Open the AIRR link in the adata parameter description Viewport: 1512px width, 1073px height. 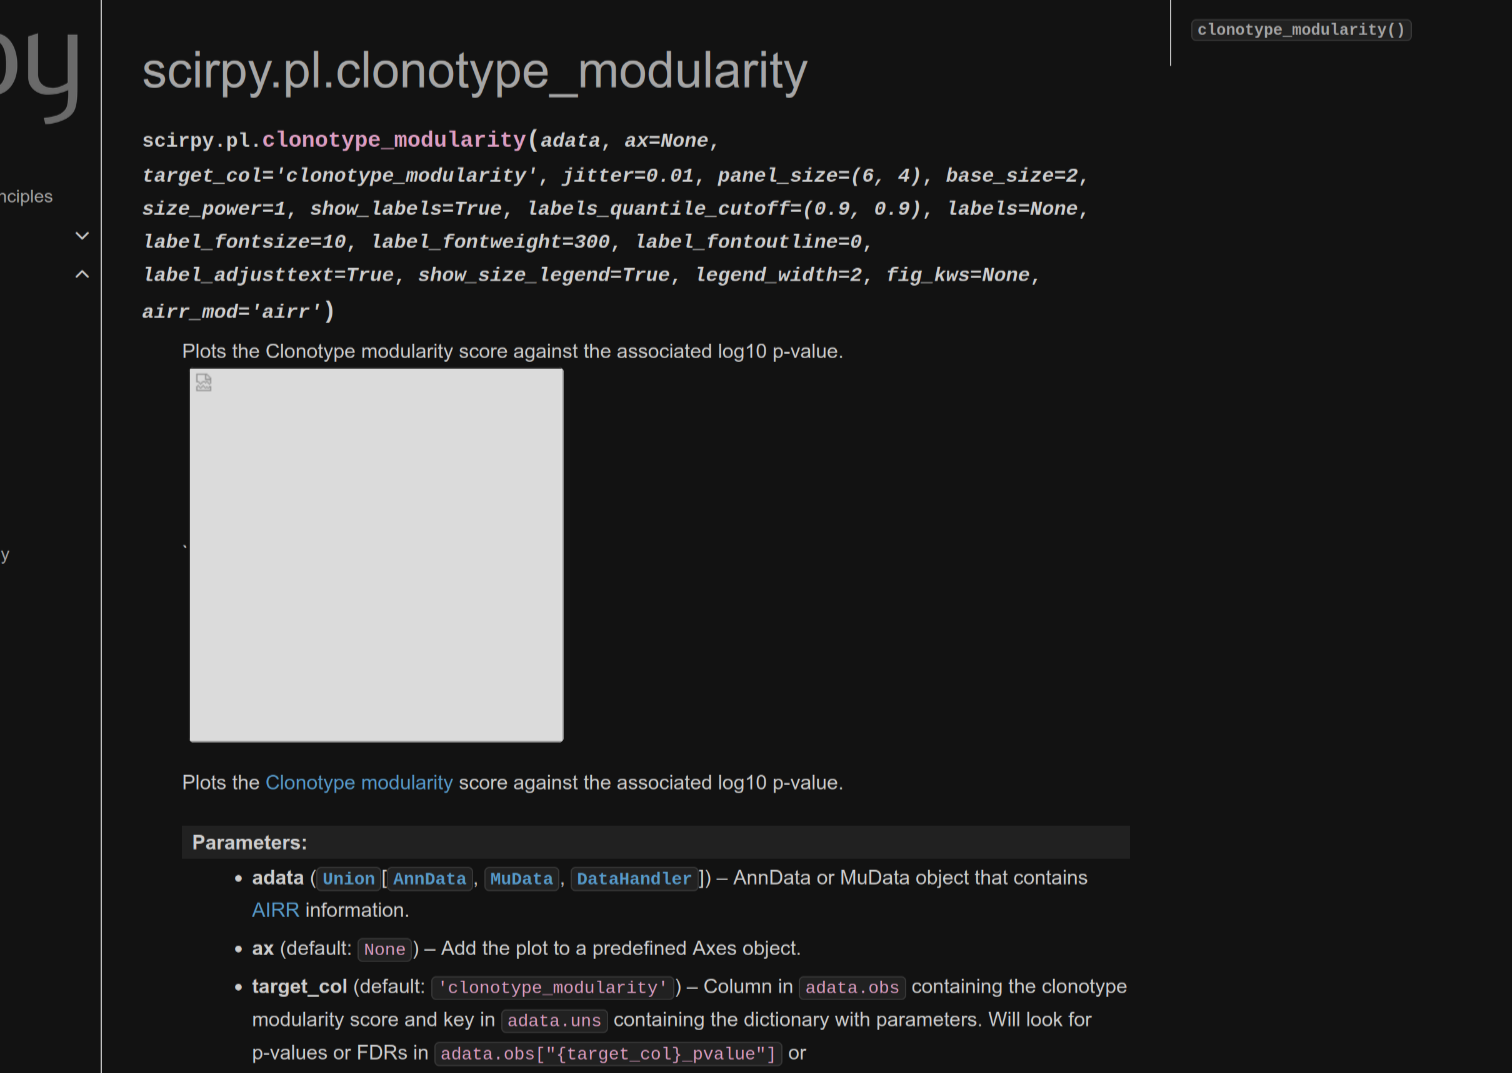pyautogui.click(x=275, y=910)
